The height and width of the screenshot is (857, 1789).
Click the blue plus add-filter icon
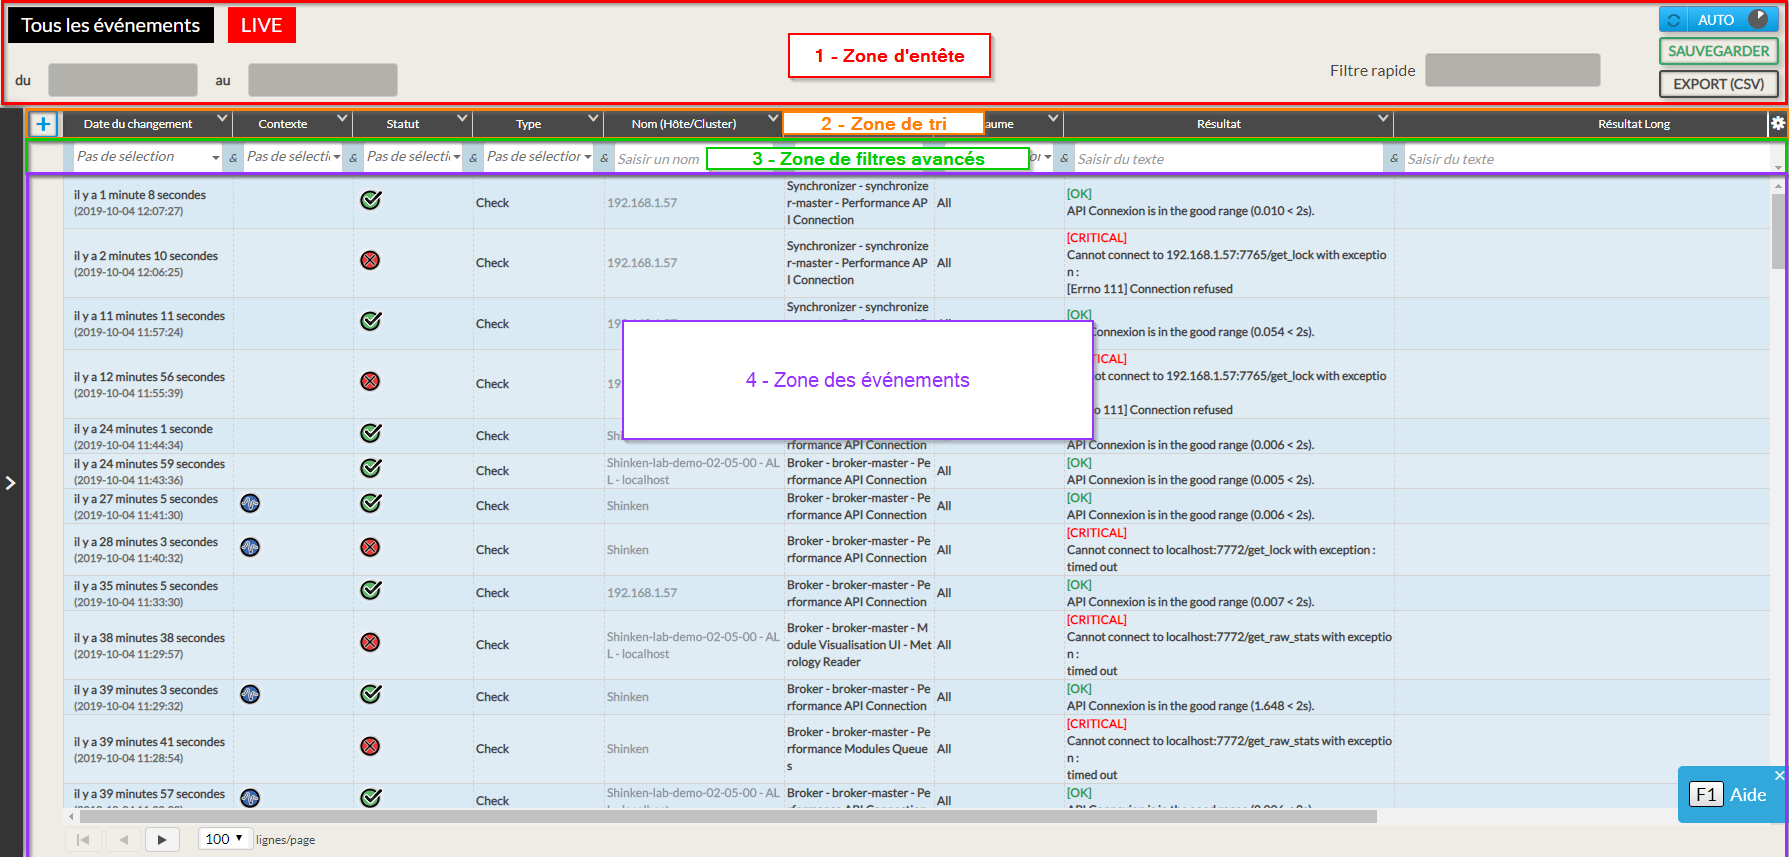pyautogui.click(x=43, y=124)
